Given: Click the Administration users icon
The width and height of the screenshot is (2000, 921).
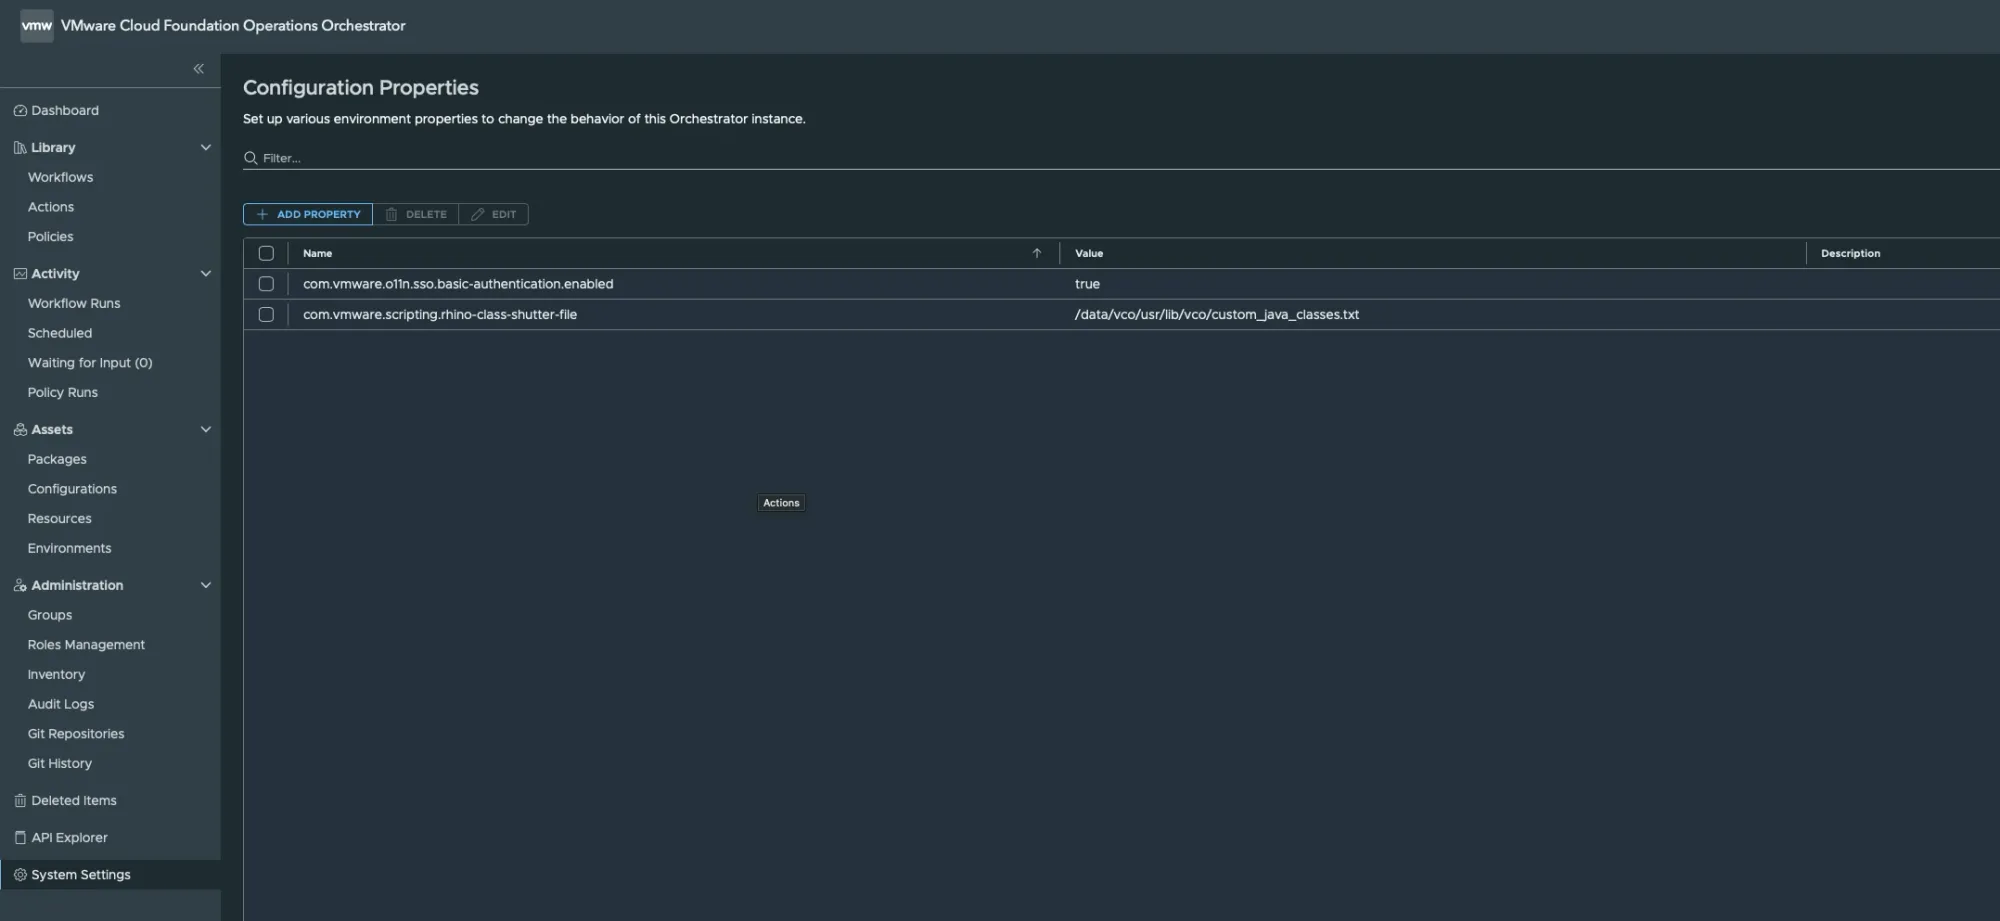Looking at the screenshot, I should click(x=20, y=586).
